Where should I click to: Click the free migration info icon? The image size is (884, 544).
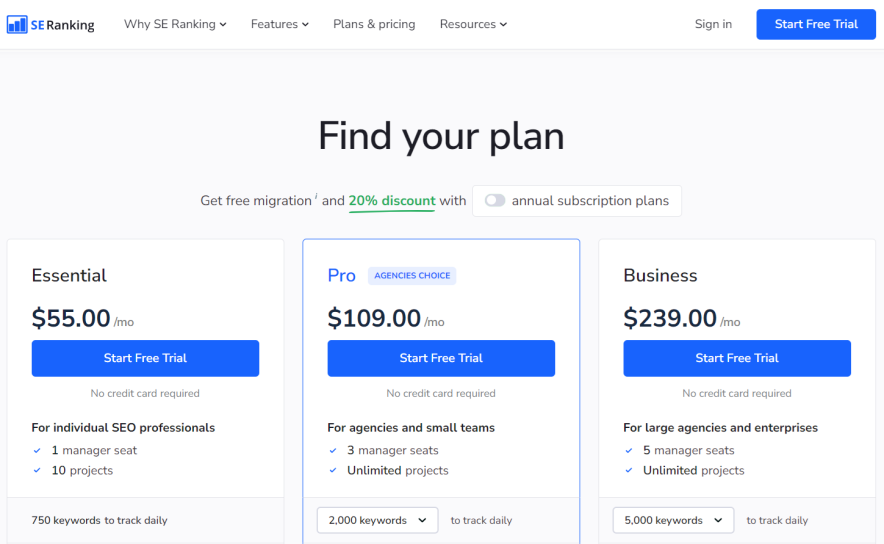pyautogui.click(x=317, y=197)
